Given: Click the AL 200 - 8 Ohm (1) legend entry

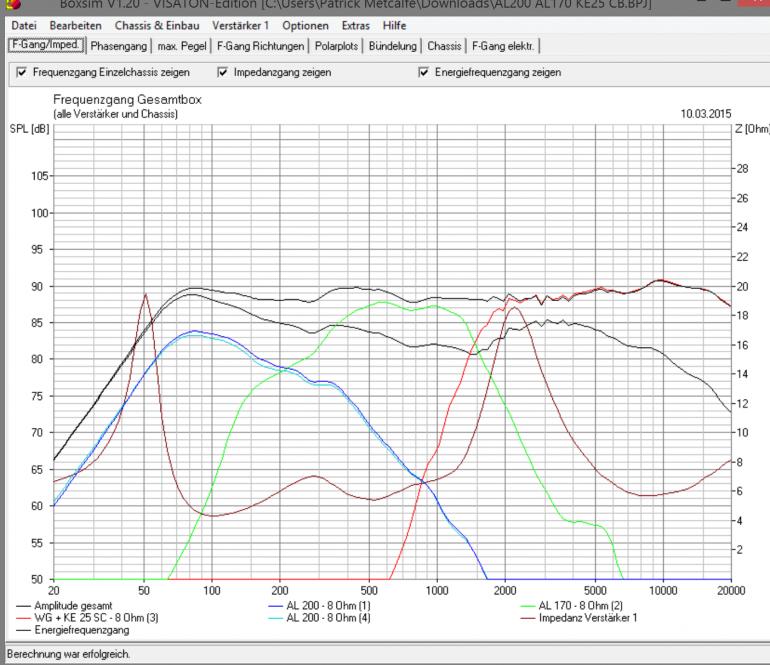Looking at the screenshot, I should [319, 606].
